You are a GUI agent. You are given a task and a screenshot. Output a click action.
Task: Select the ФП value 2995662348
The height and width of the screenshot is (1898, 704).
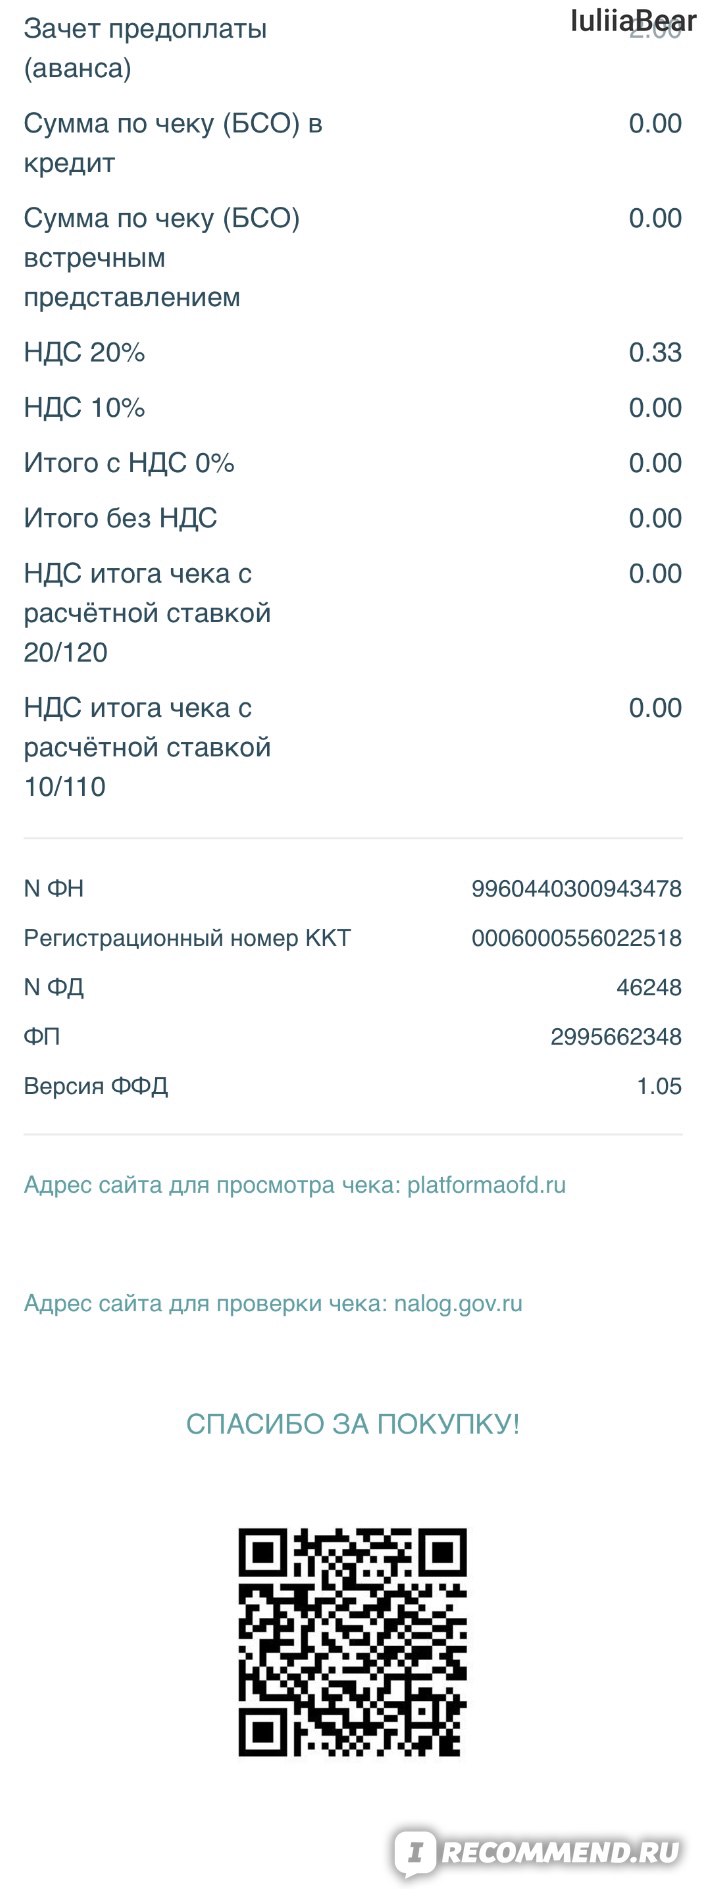[616, 1036]
